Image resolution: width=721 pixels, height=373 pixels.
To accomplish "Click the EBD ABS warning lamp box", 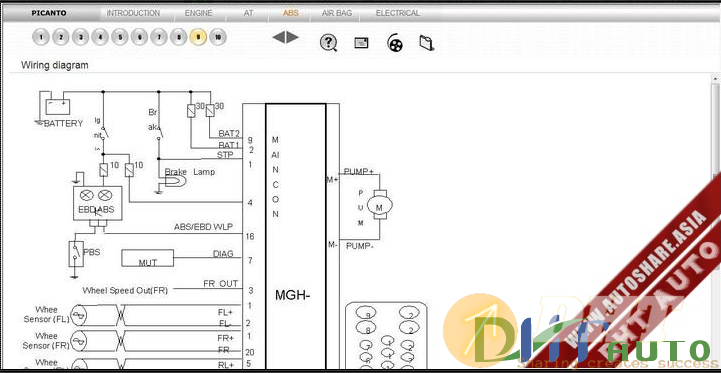I will pyautogui.click(x=97, y=203).
